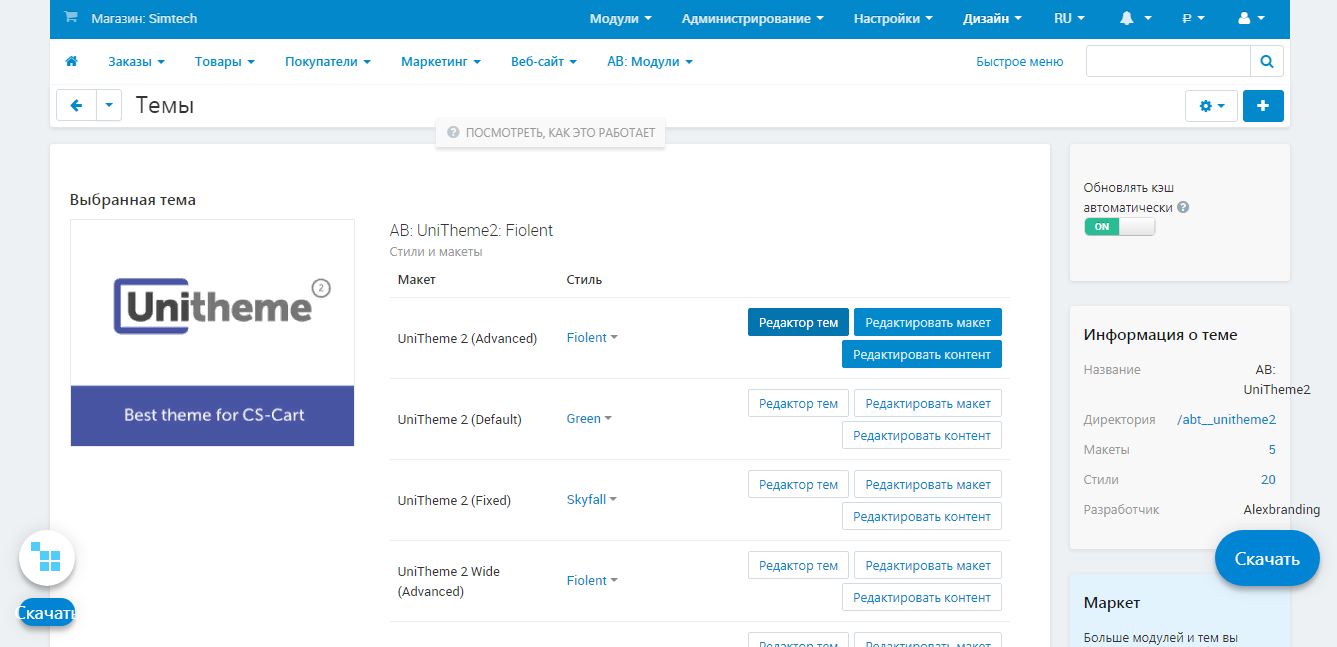
Task: Click the Быстрое меню link
Action: pos(1019,62)
